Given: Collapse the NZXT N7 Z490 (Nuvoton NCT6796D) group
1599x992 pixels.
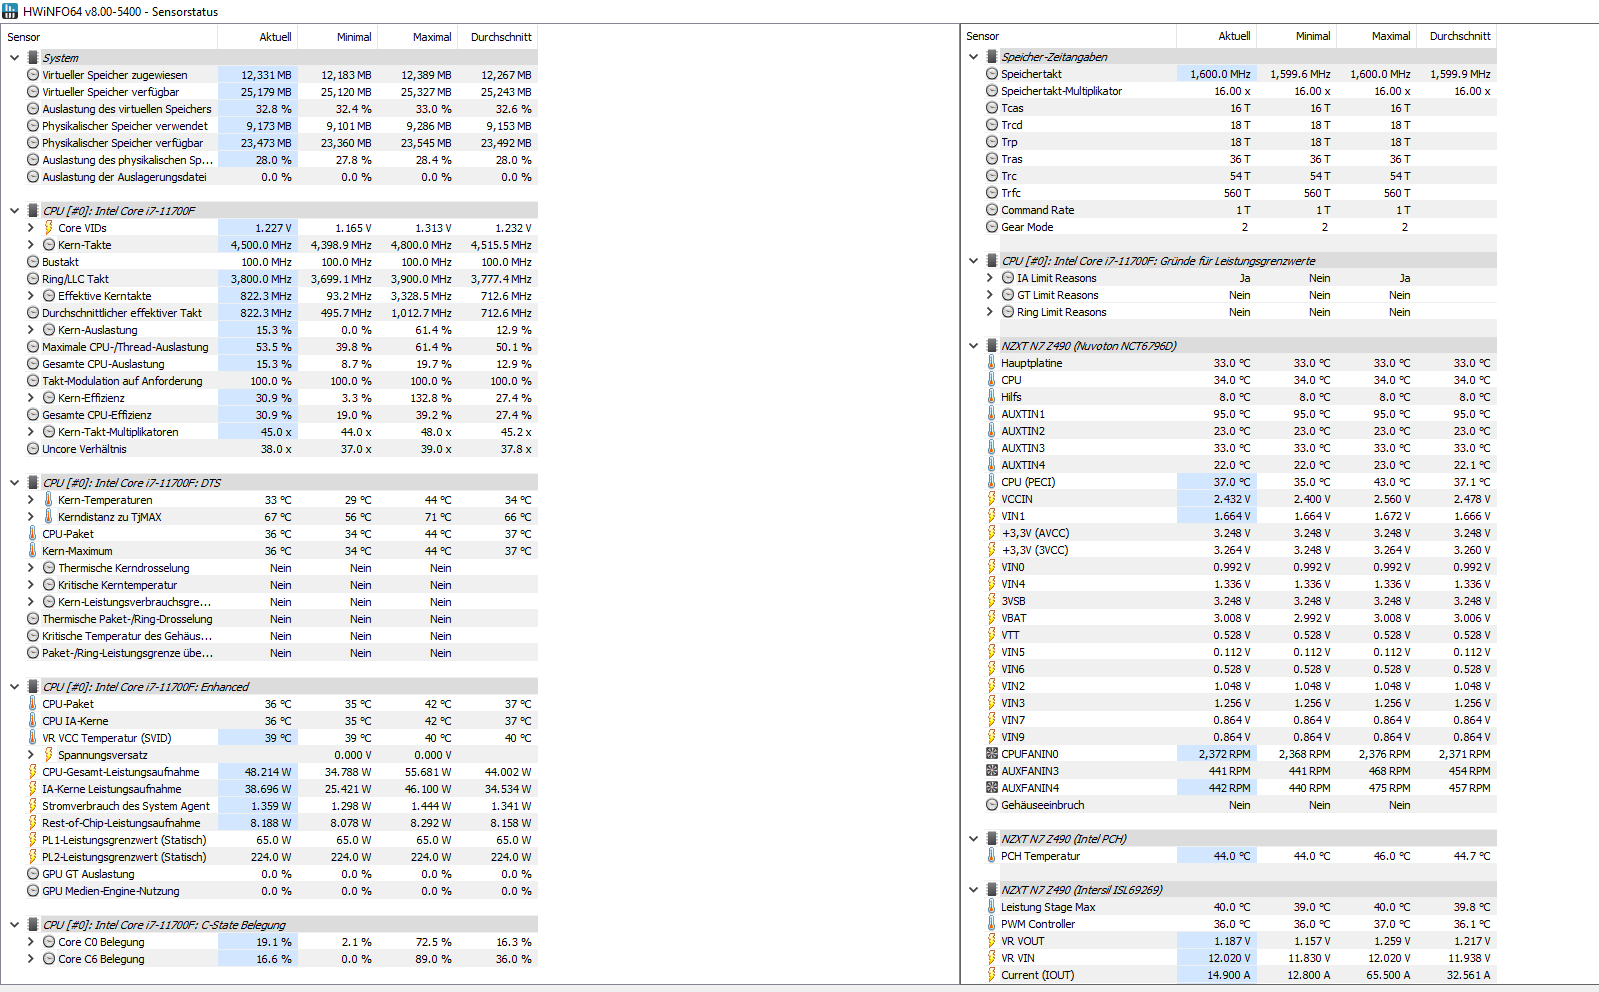Looking at the screenshot, I should (x=973, y=346).
